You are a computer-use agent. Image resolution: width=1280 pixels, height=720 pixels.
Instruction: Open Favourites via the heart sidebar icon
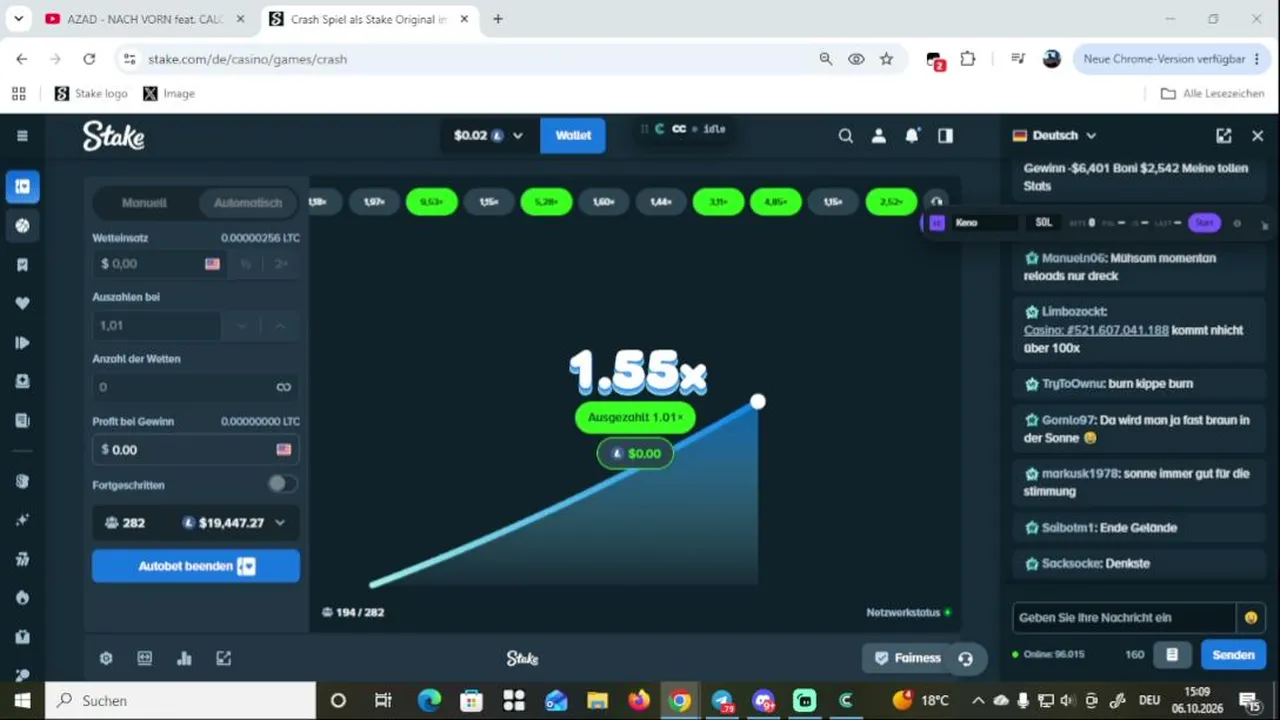[x=22, y=303]
